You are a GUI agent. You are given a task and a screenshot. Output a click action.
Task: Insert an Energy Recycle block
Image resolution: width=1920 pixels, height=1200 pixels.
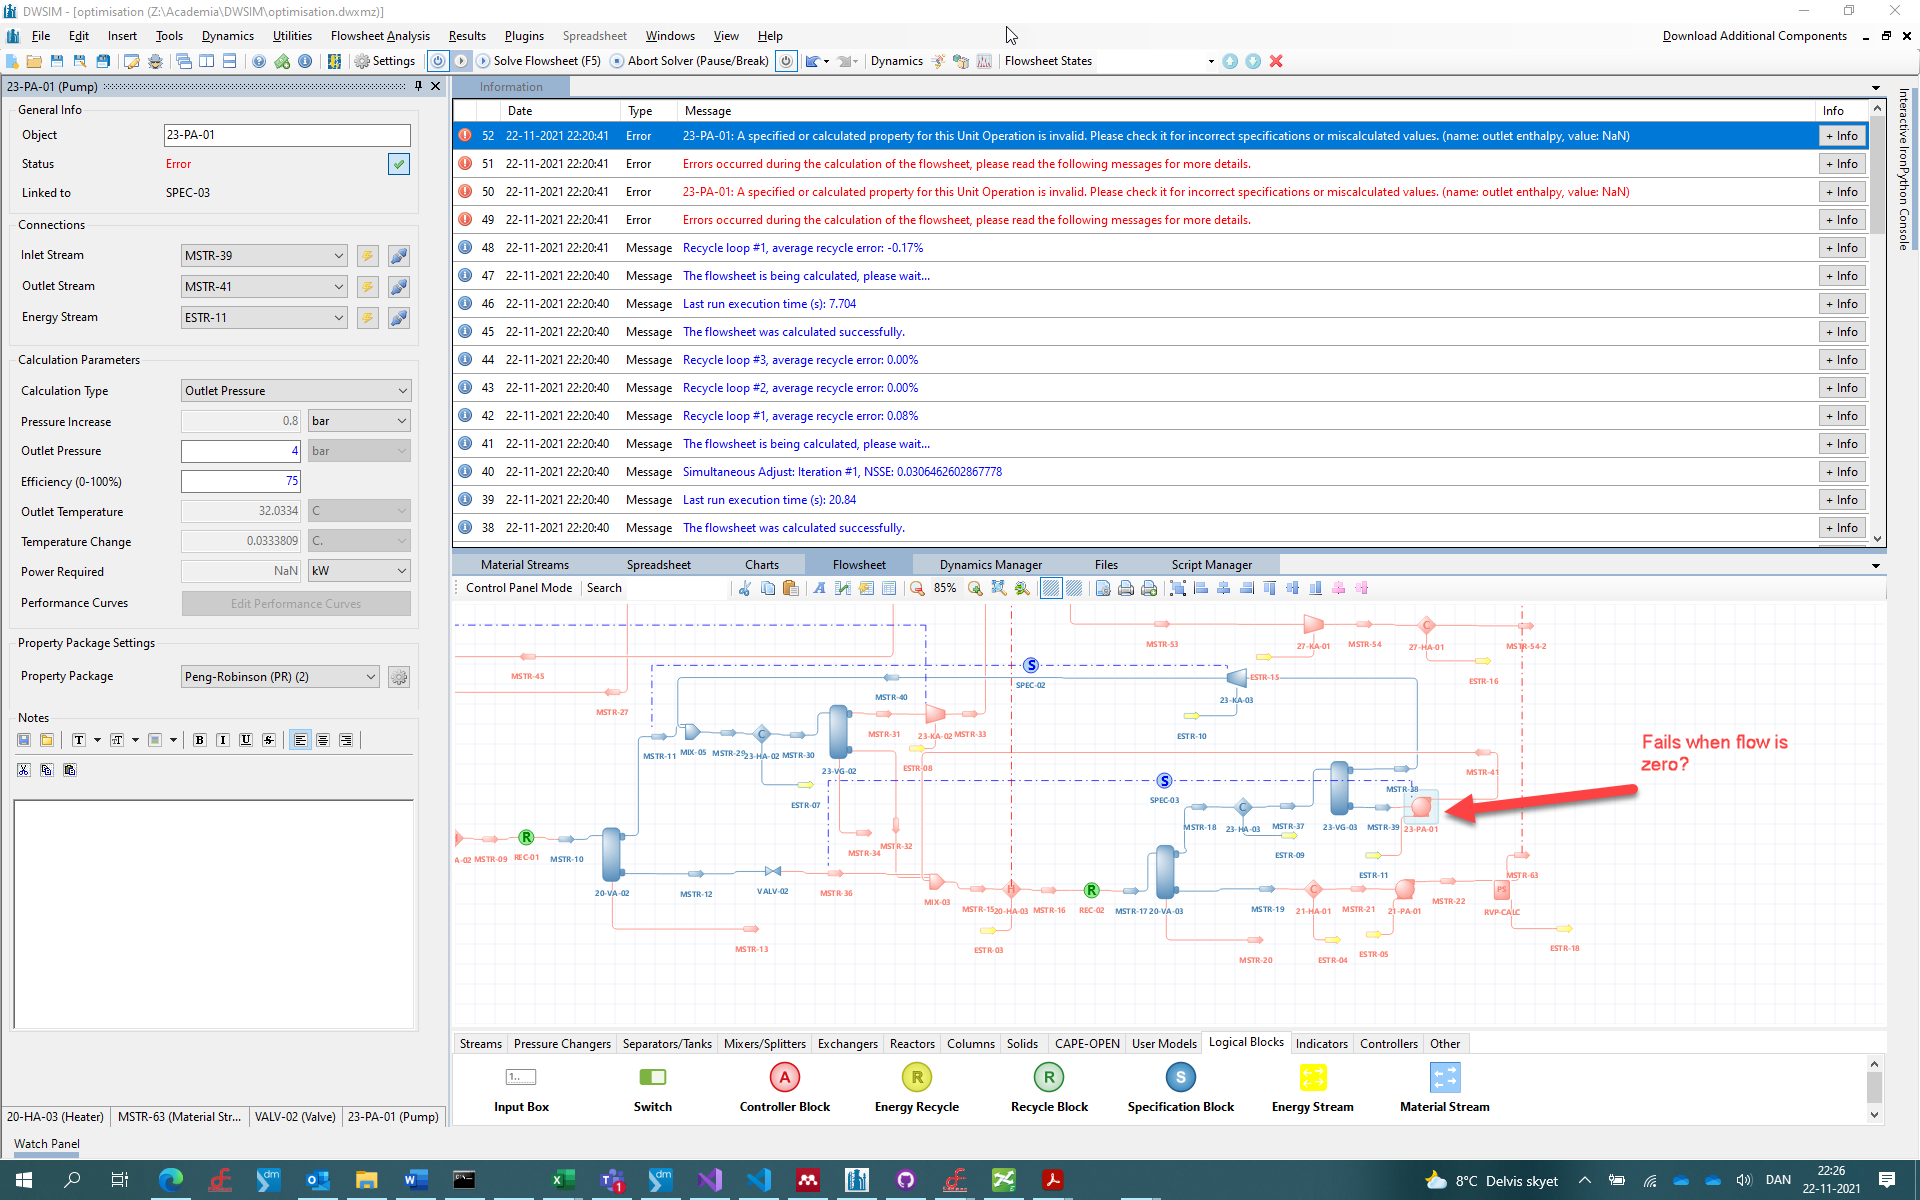point(916,1077)
